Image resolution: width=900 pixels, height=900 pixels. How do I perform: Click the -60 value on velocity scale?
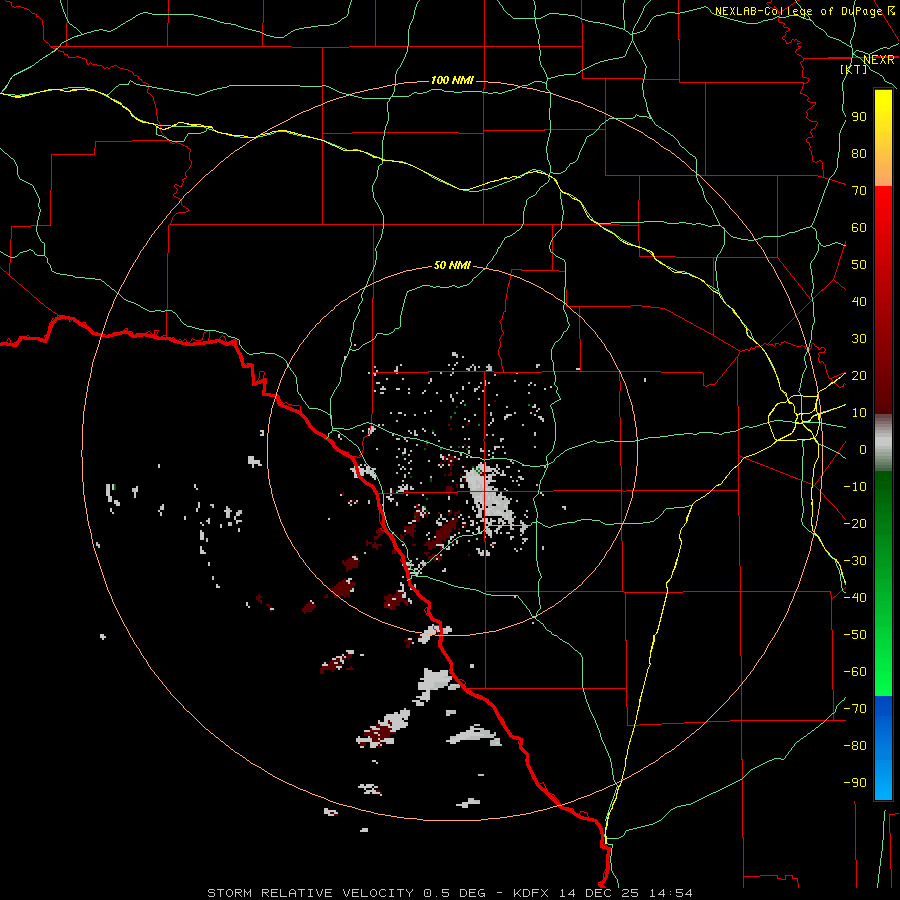pos(855,672)
